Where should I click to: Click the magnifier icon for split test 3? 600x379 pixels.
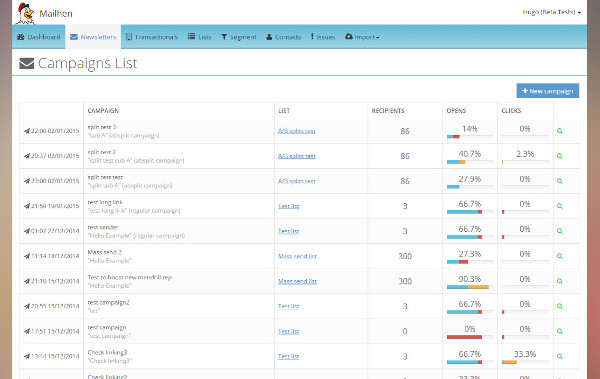pos(560,131)
